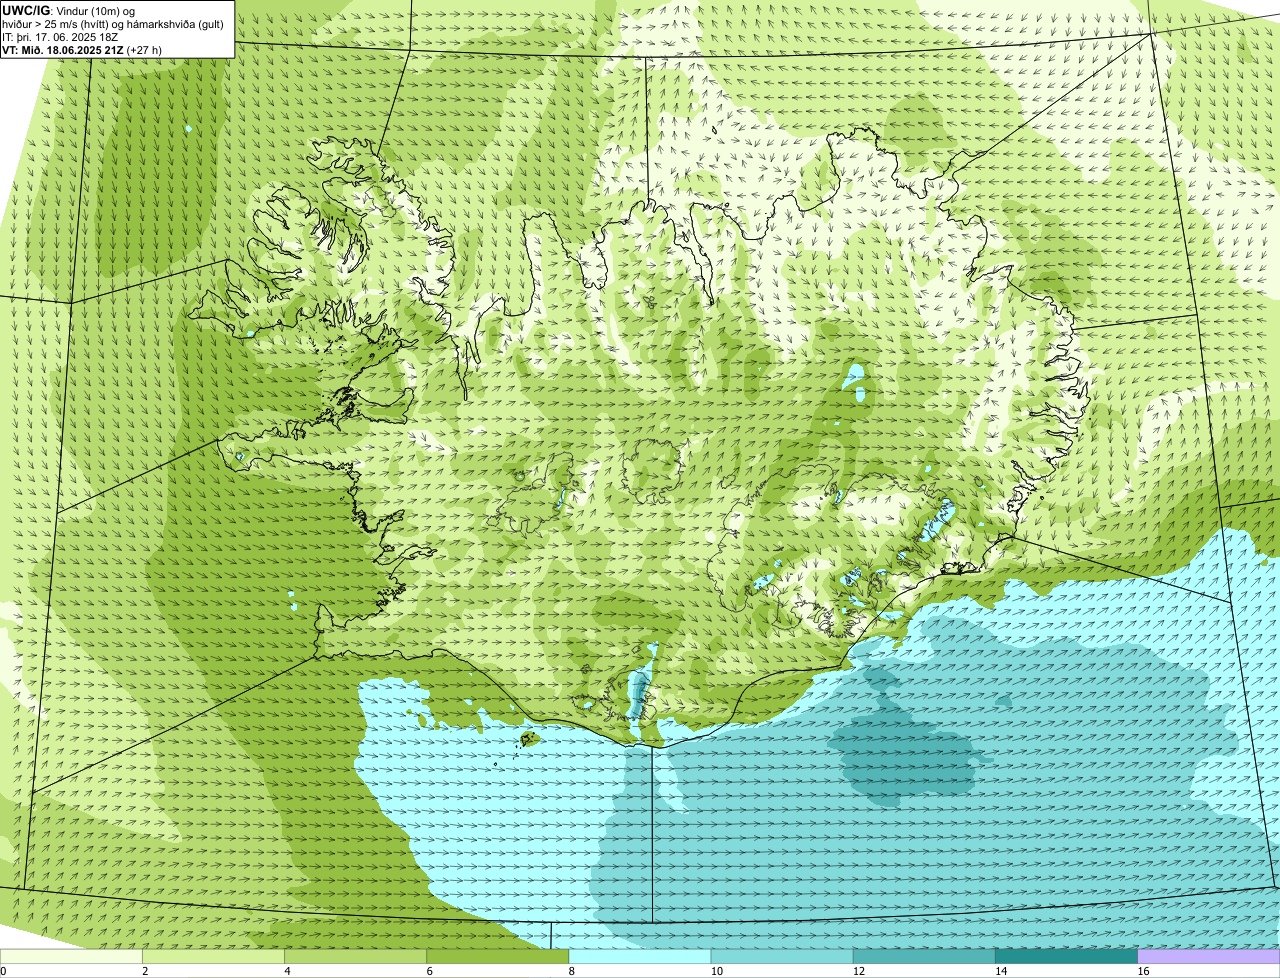Select the "VT: Mið. 18.06.2025 21Z (+27 h)" line
Image resolution: width=1280 pixels, height=978 pixels.
point(83,49)
